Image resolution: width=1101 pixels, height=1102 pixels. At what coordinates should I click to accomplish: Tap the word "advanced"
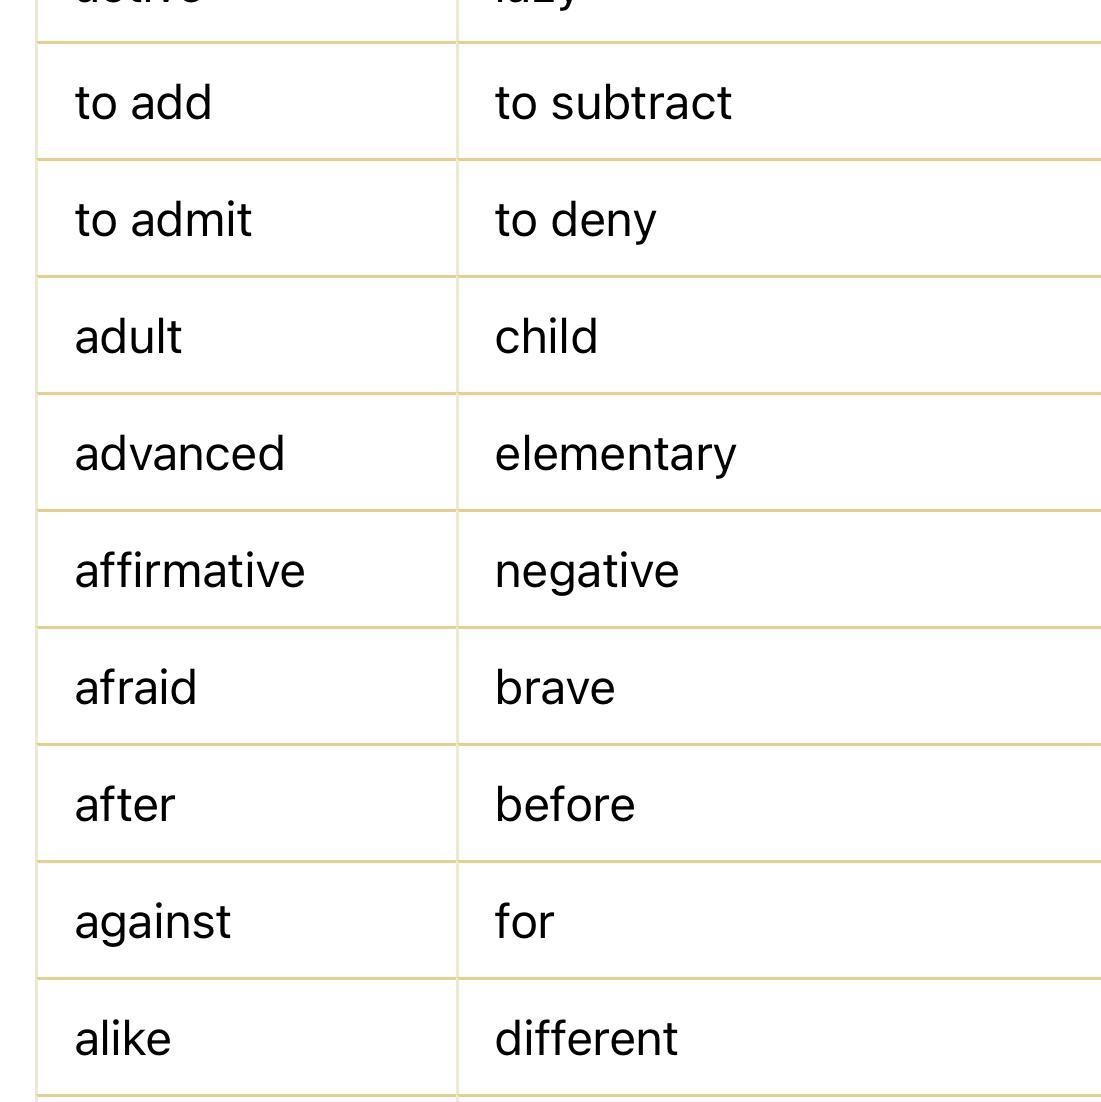(180, 454)
